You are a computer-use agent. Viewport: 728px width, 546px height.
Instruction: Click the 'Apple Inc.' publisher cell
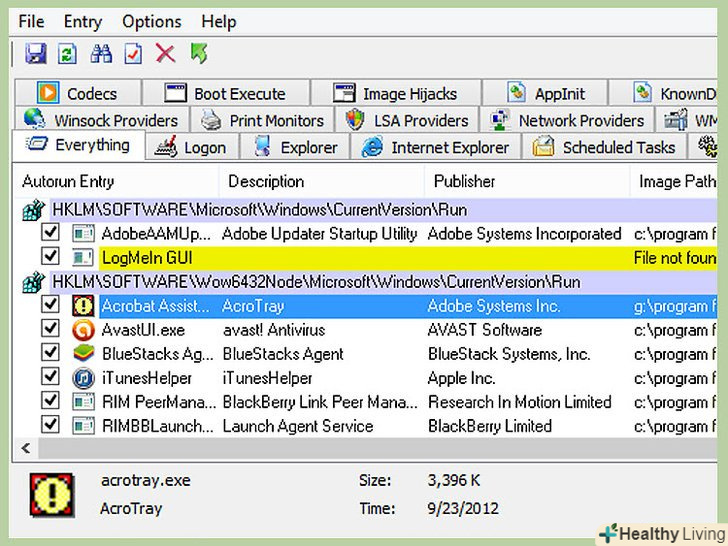(x=461, y=378)
